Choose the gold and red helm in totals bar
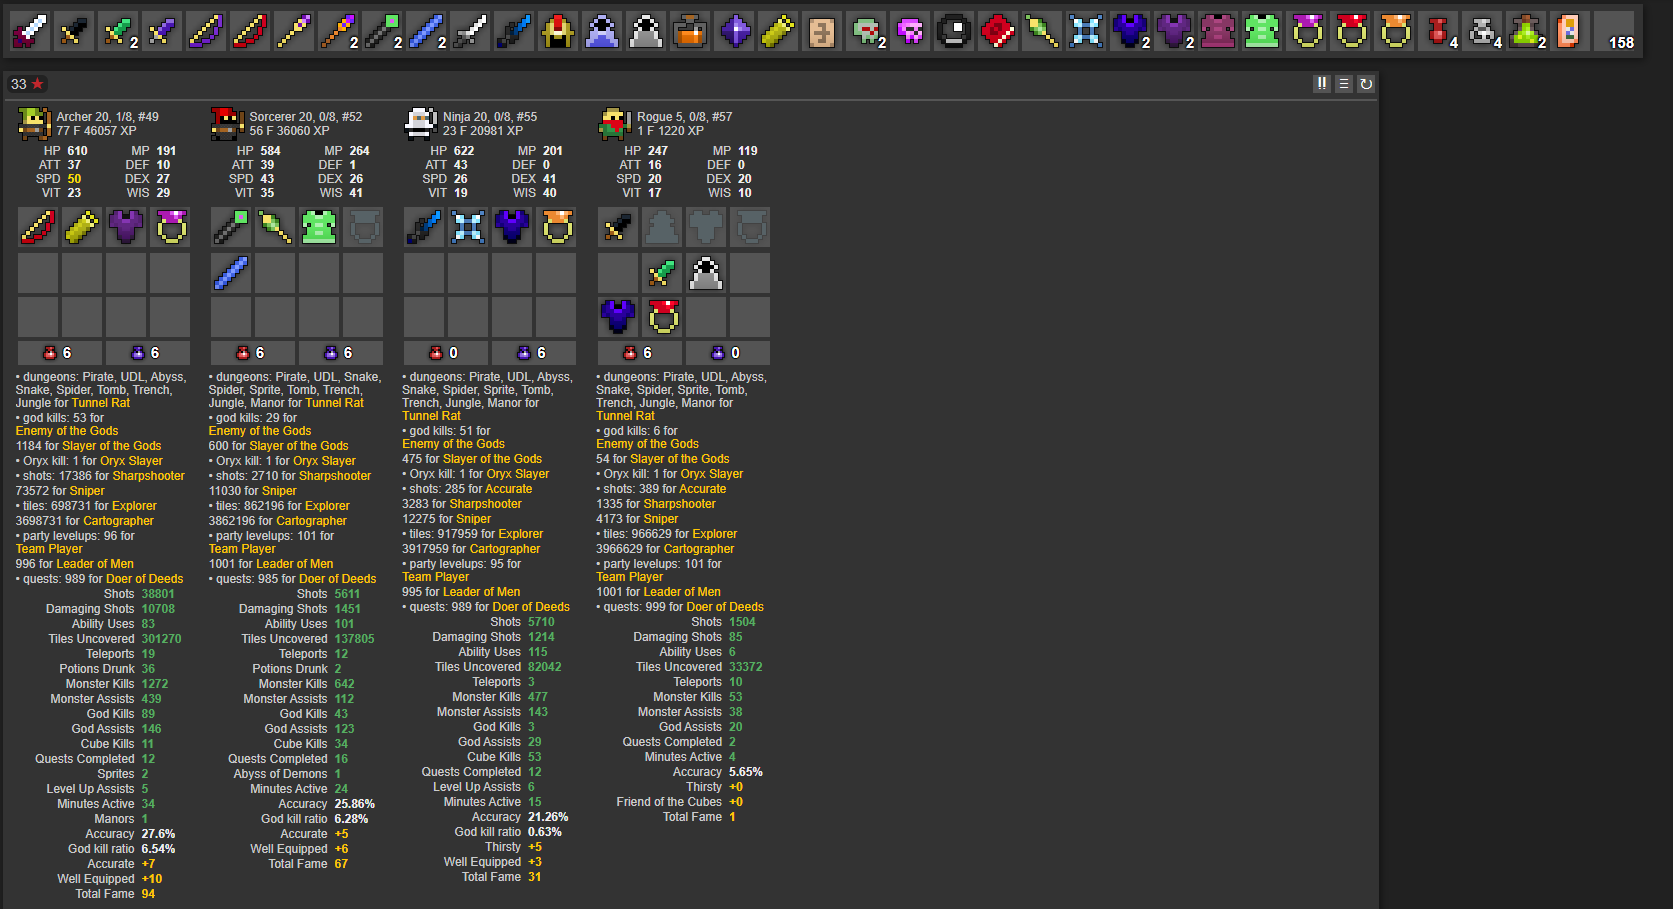Screen dimensions: 1673x909 tap(558, 32)
